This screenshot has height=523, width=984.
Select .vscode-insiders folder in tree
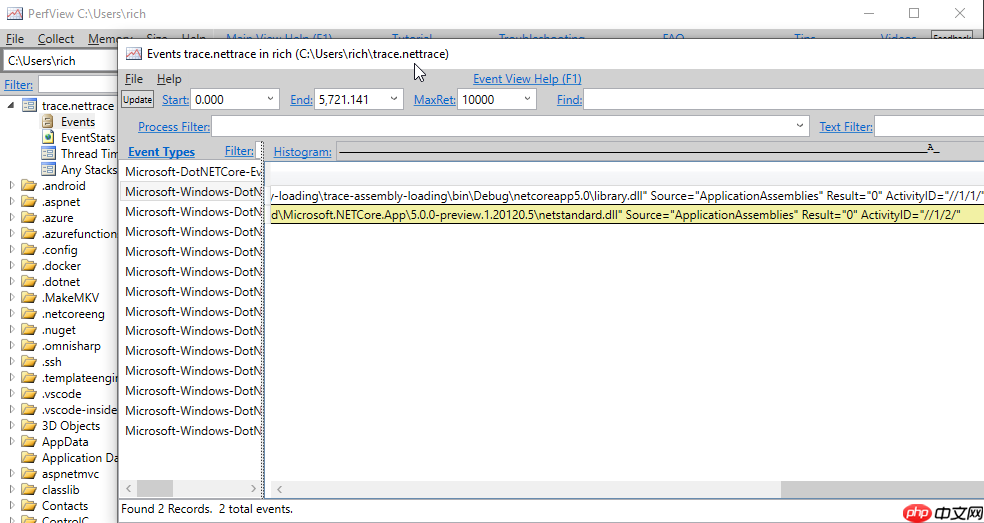click(x=79, y=410)
